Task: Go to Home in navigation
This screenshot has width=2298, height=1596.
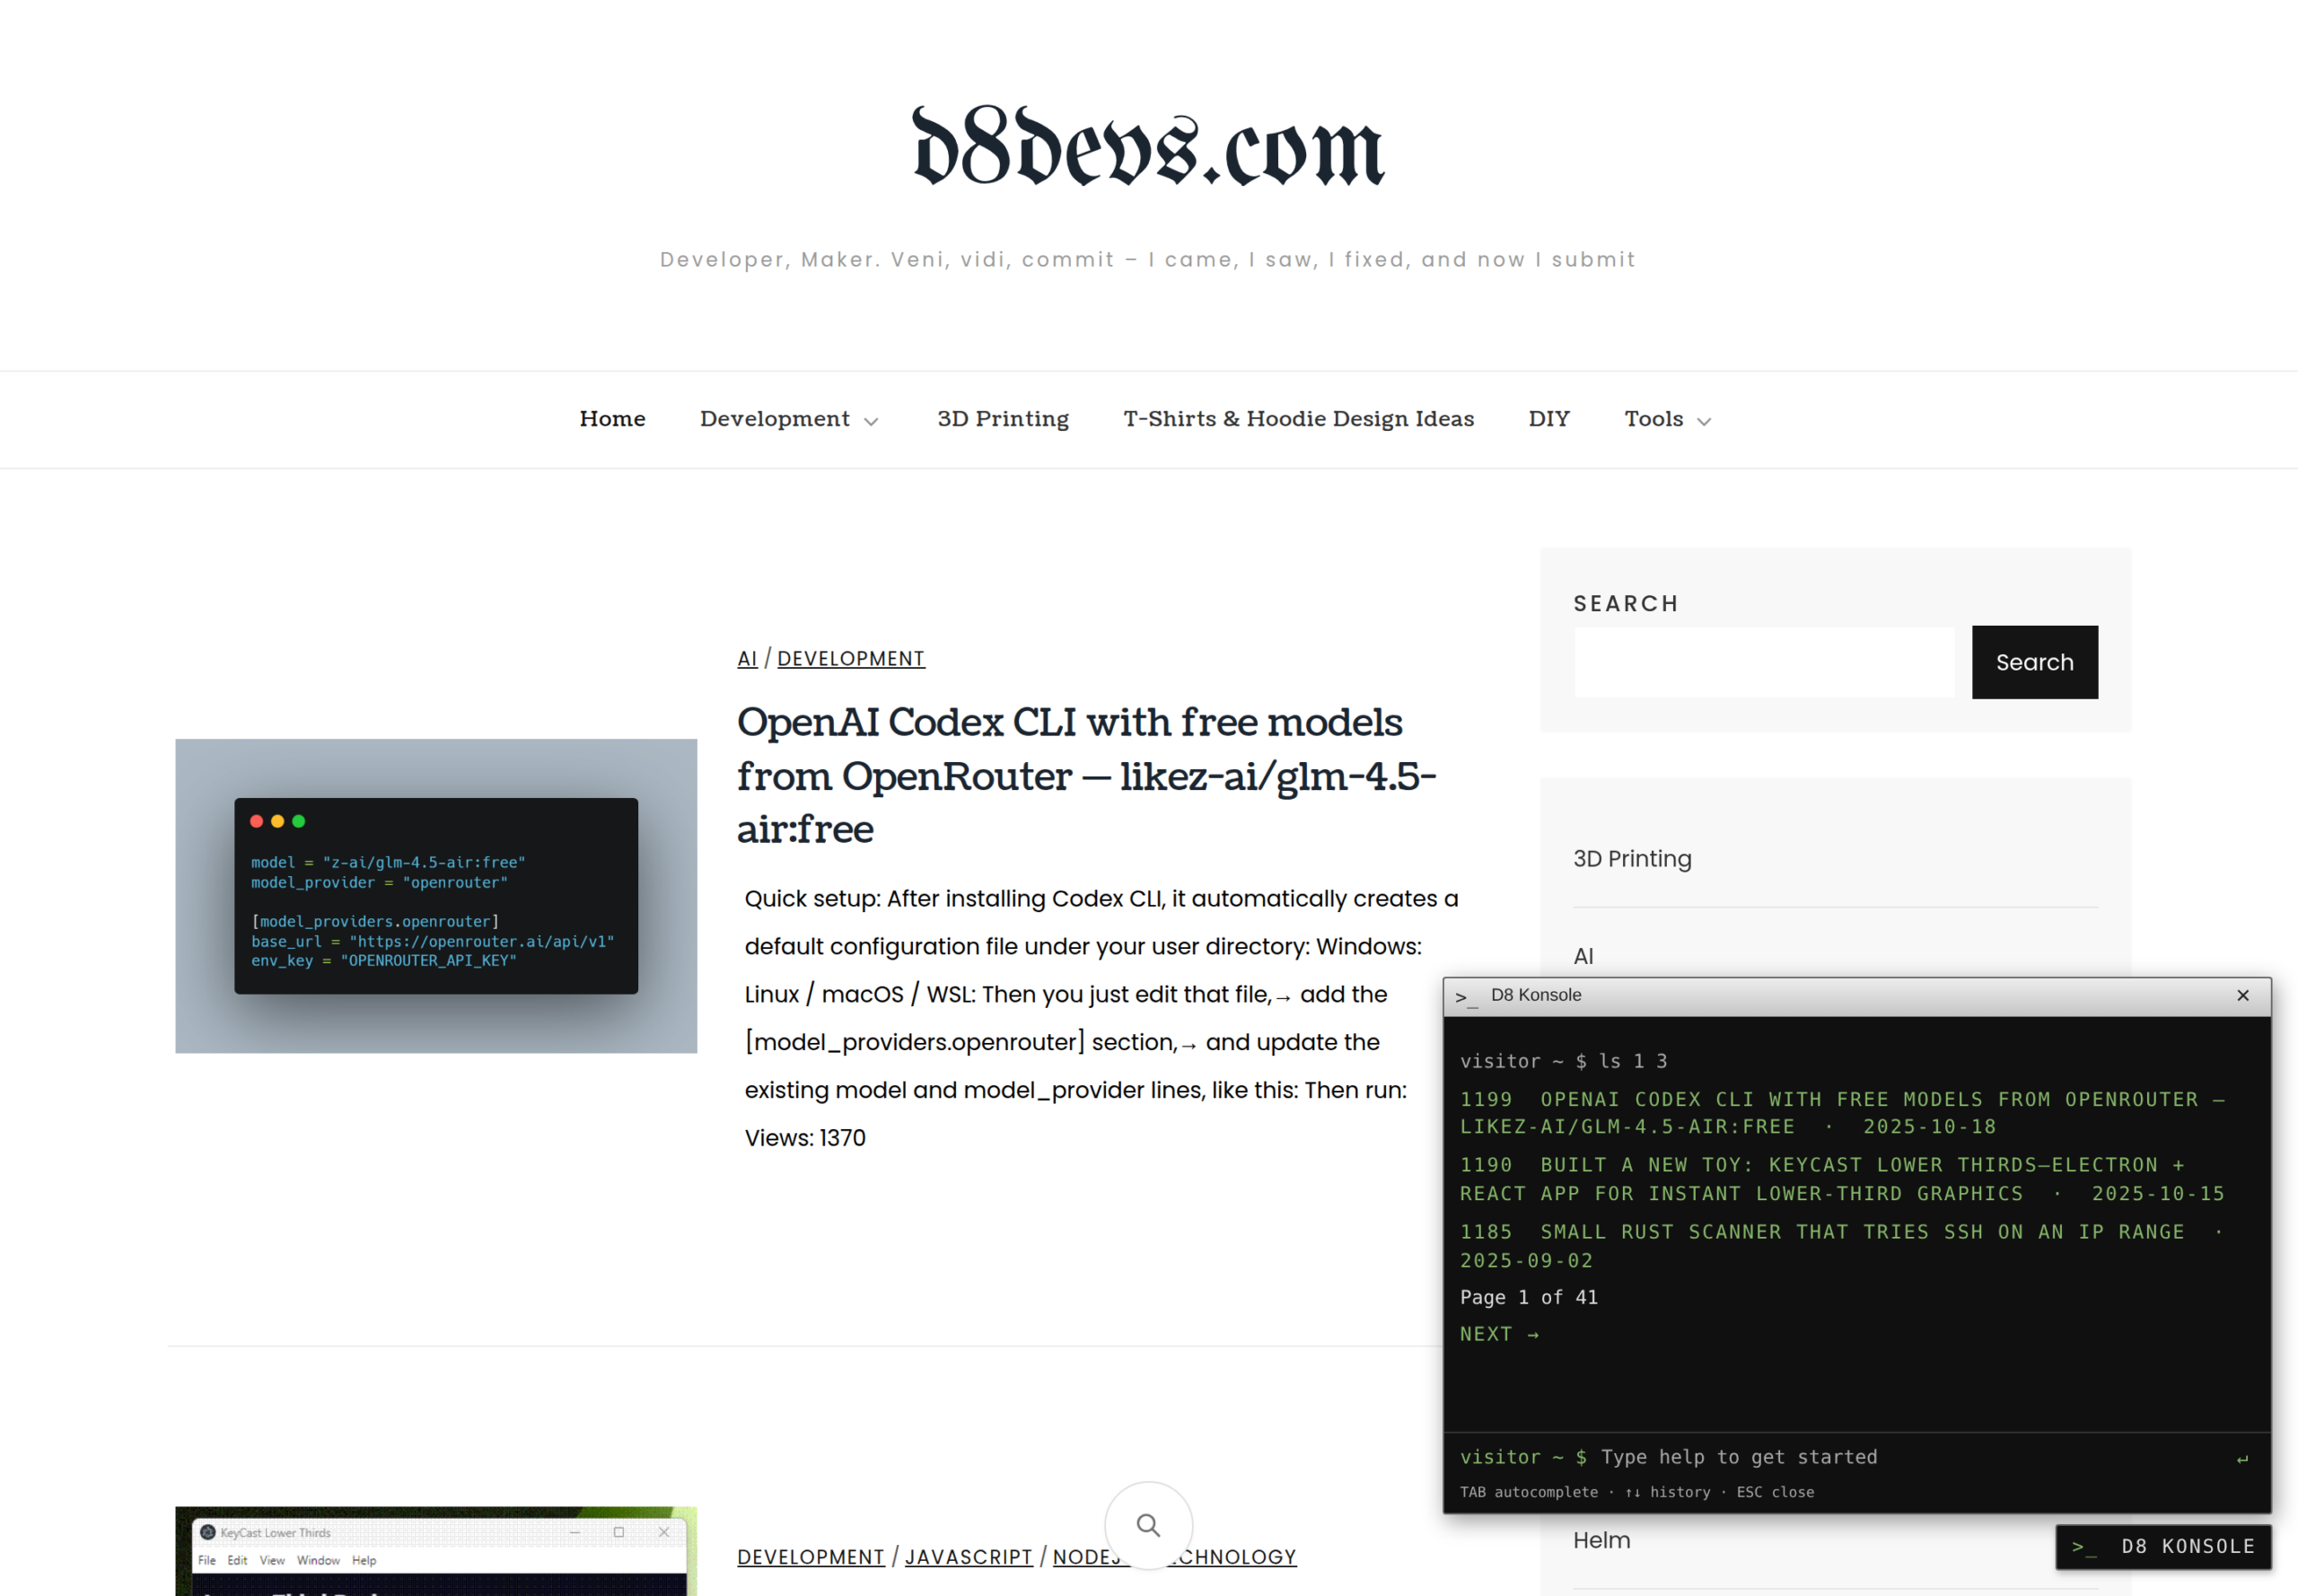Action: pos(612,419)
